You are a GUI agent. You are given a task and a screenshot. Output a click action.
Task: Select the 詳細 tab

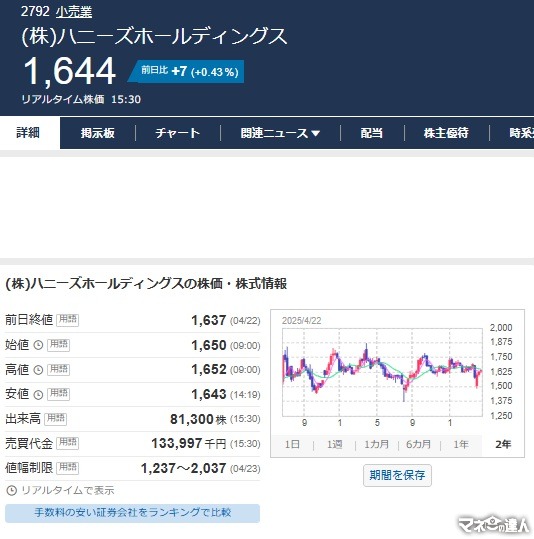pyautogui.click(x=28, y=133)
